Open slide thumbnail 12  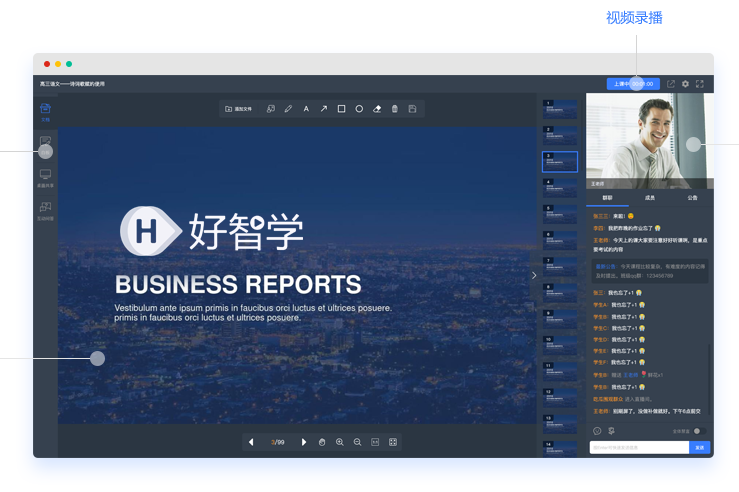click(560, 398)
